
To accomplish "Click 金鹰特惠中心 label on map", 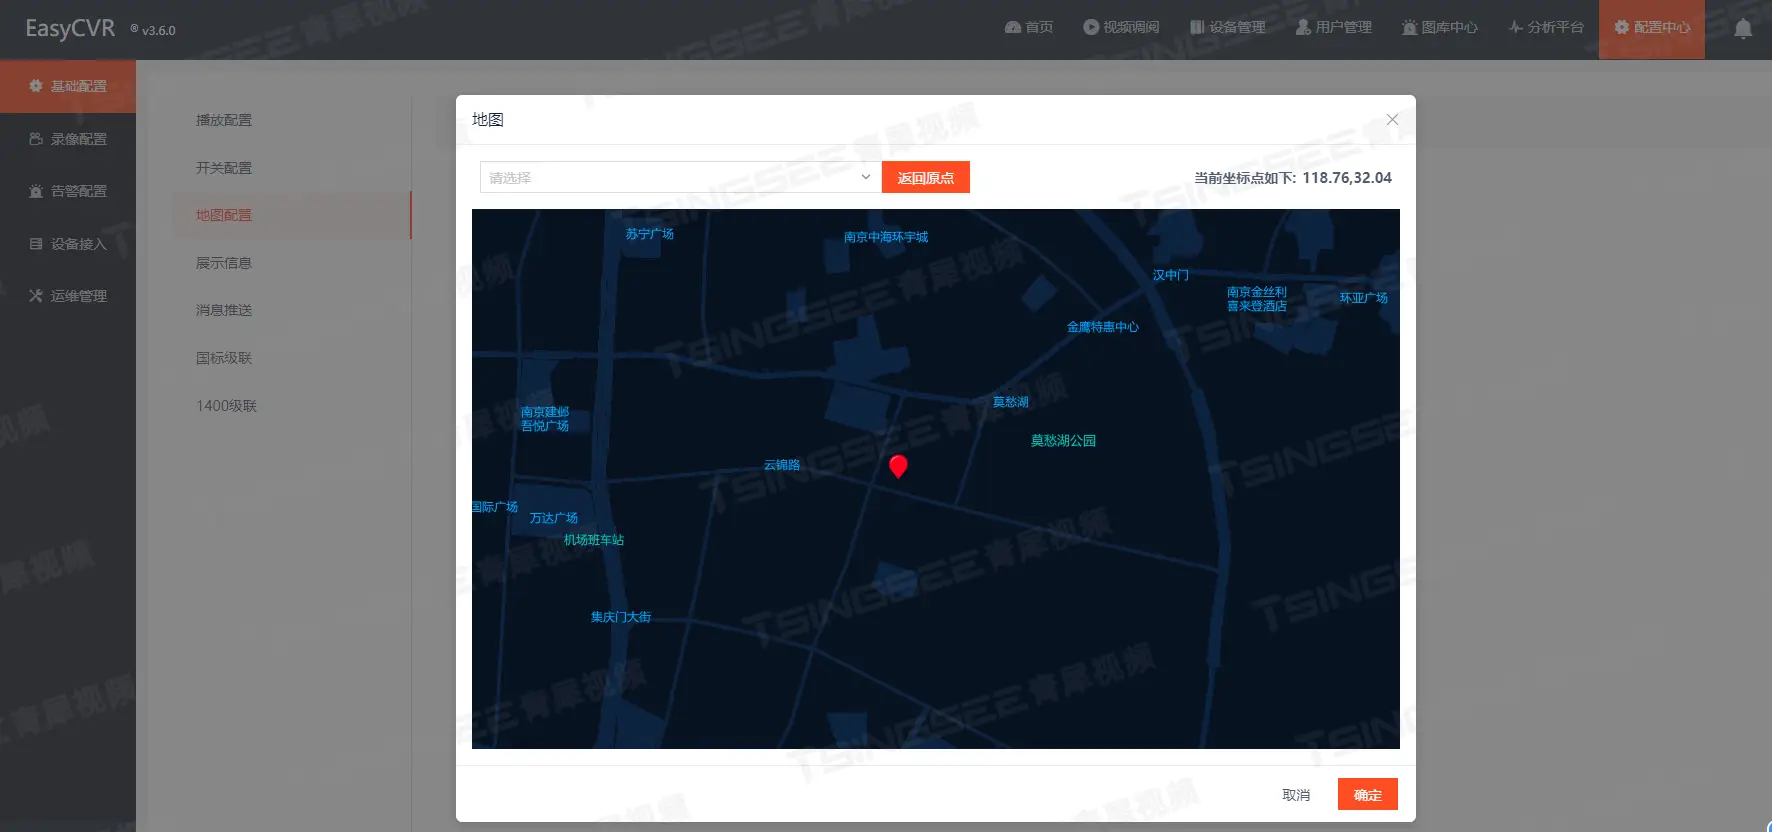I will (x=1103, y=327).
